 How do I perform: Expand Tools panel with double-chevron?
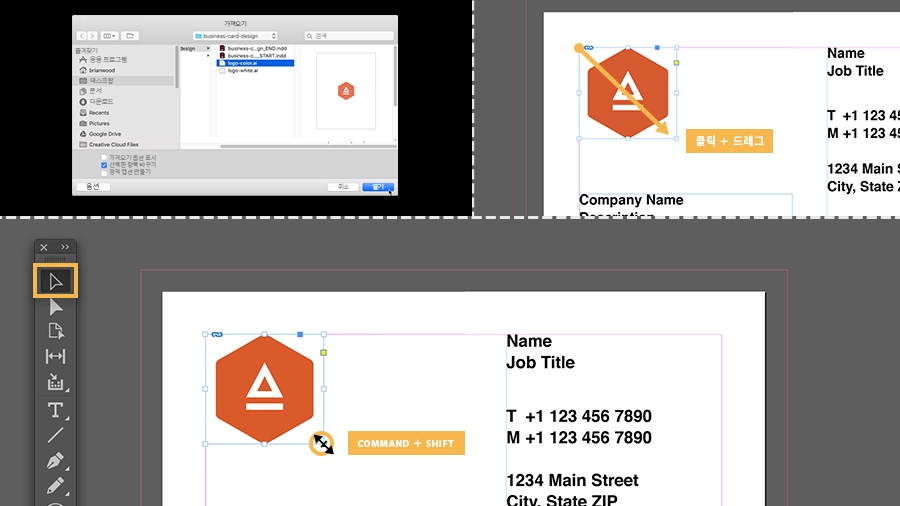[65, 247]
